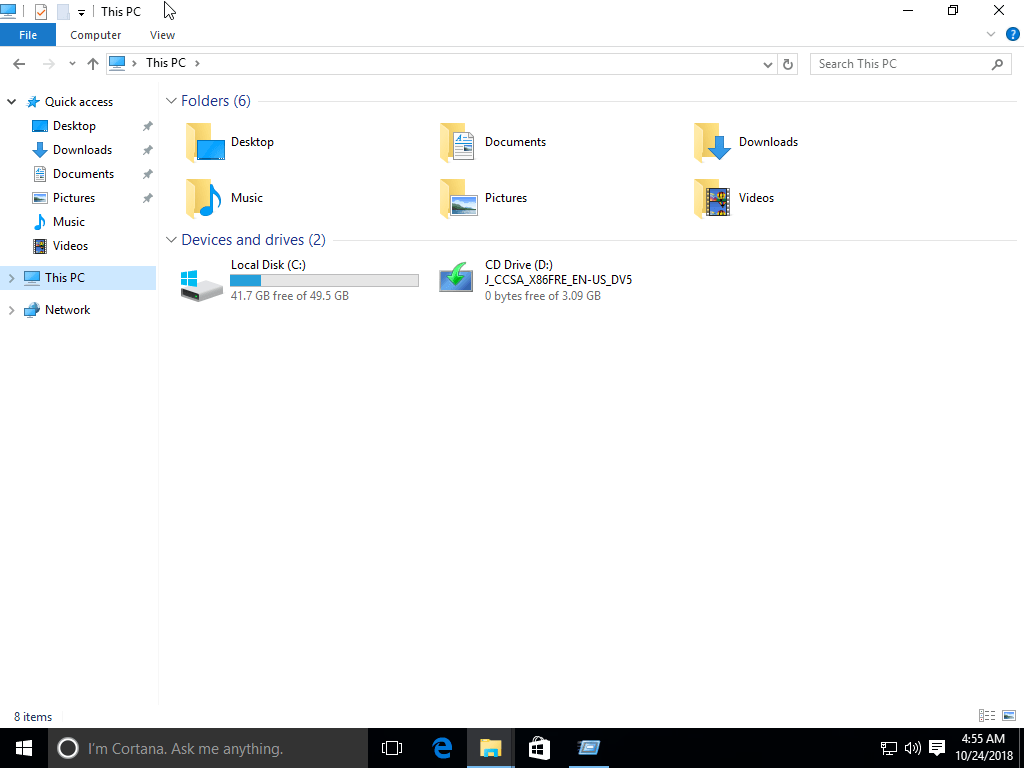
Task: Select the Music folder icon
Action: coord(204,199)
